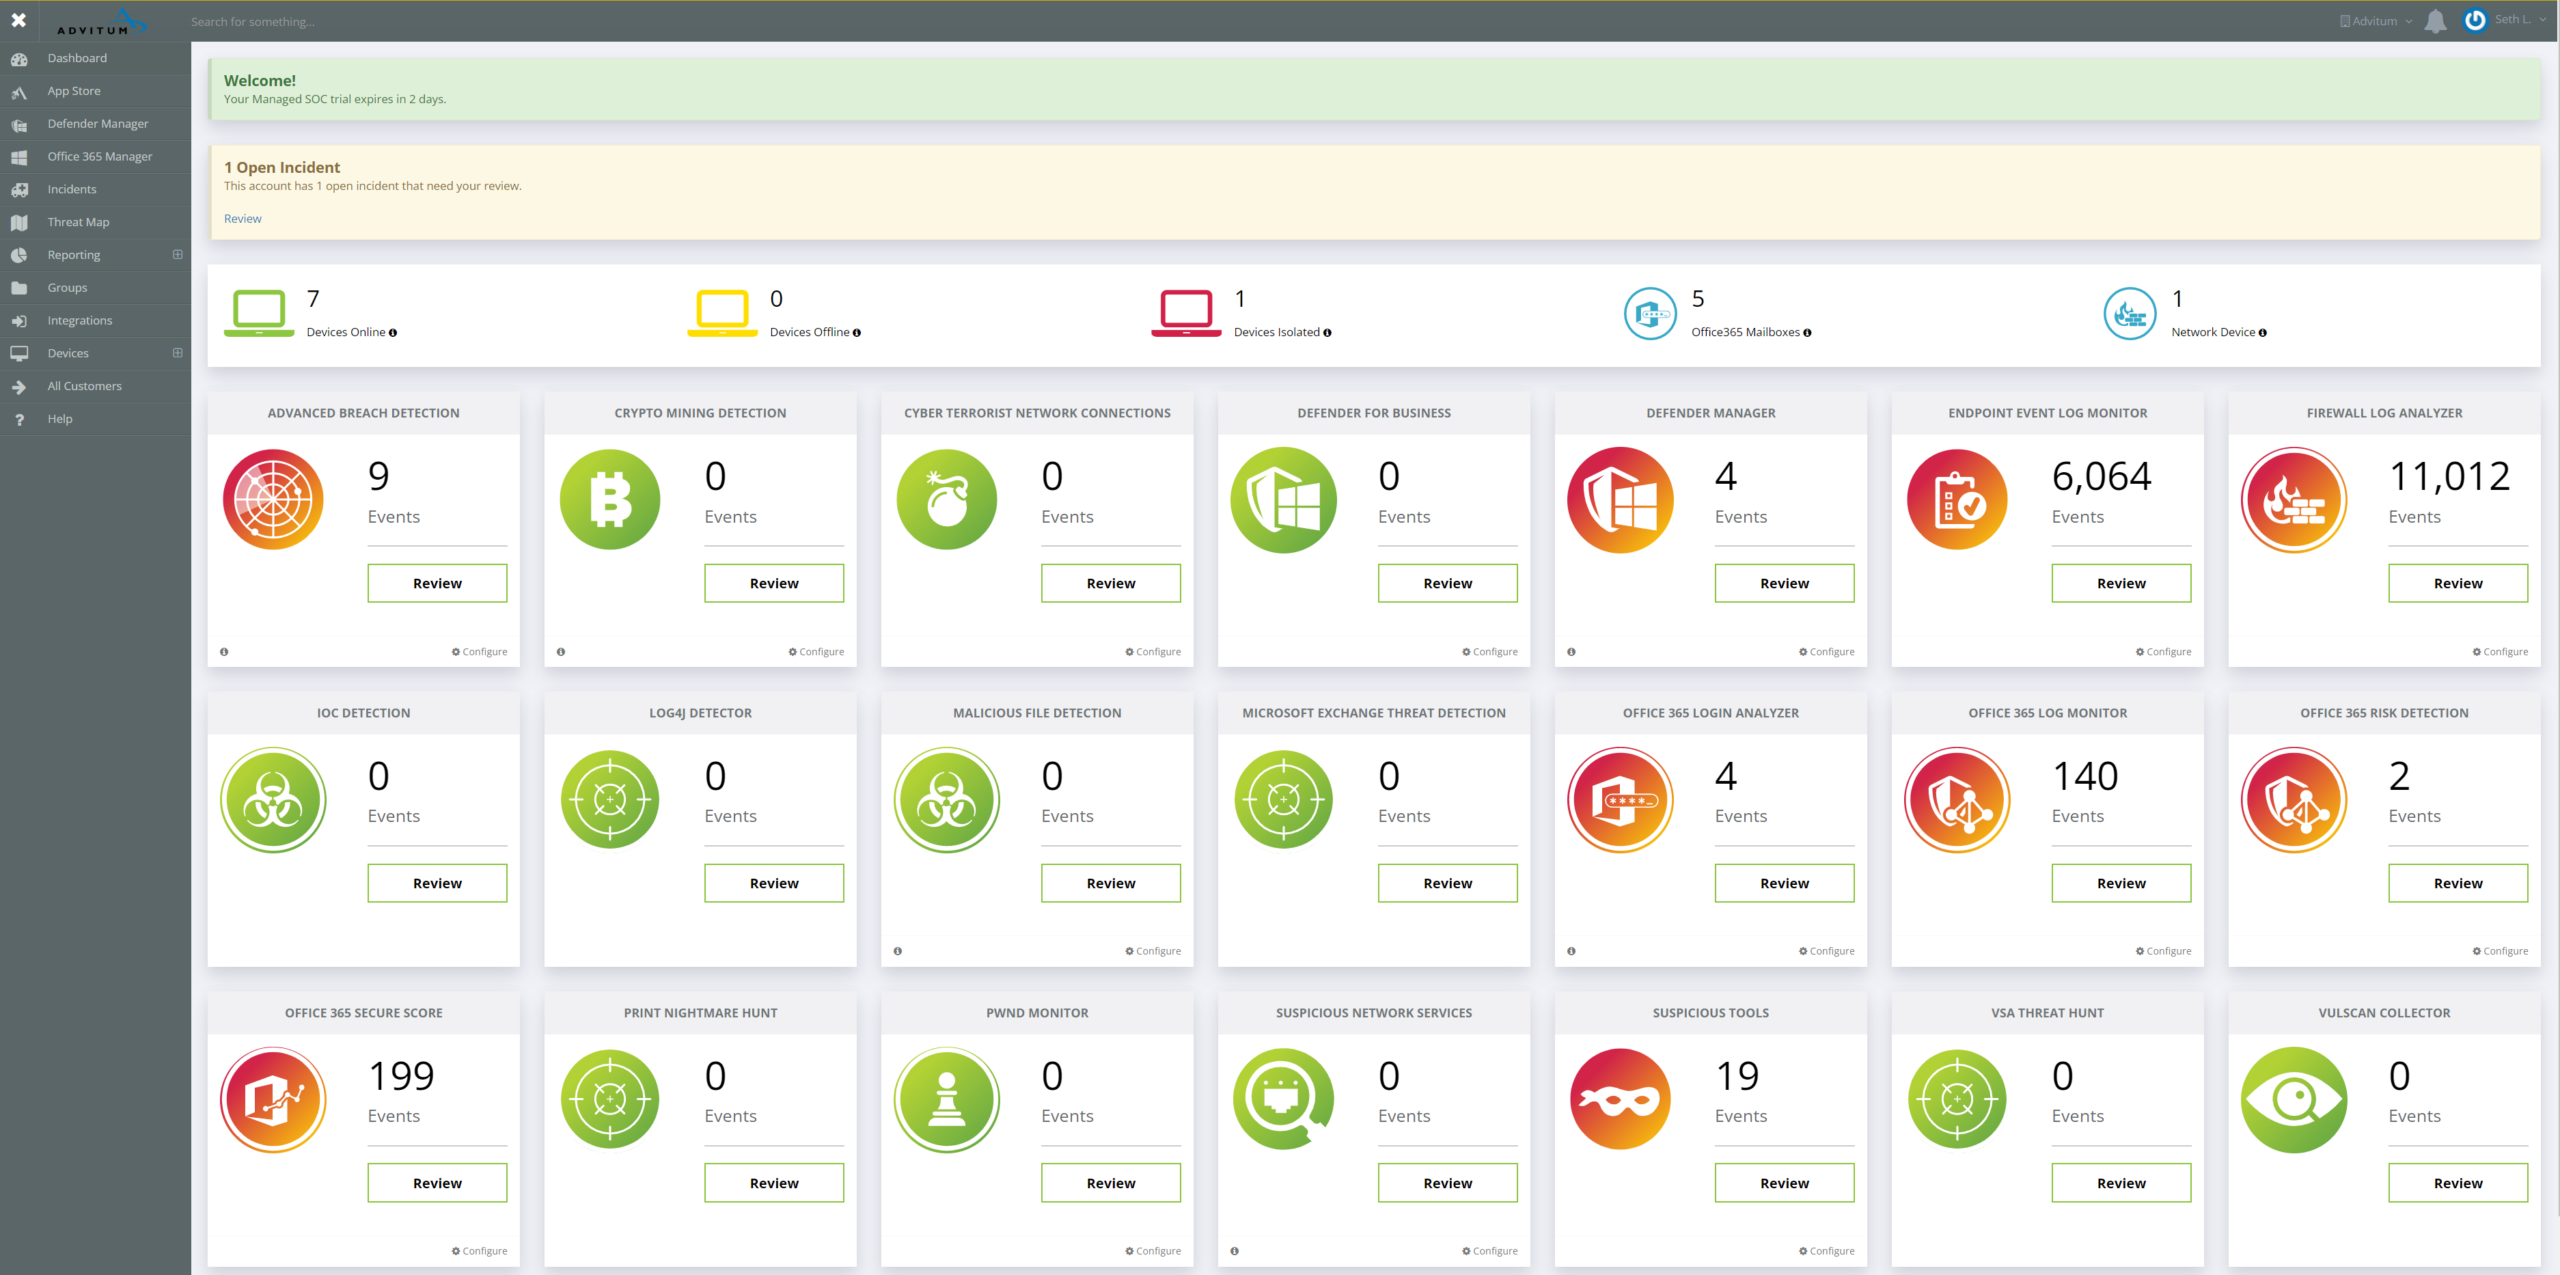Go to Office 365 Manager in sidebar
The image size is (2560, 1275).
click(x=100, y=156)
